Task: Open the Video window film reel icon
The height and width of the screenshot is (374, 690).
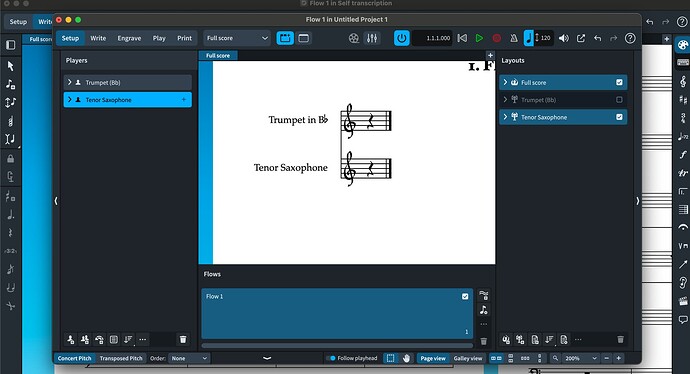Action: click(354, 38)
